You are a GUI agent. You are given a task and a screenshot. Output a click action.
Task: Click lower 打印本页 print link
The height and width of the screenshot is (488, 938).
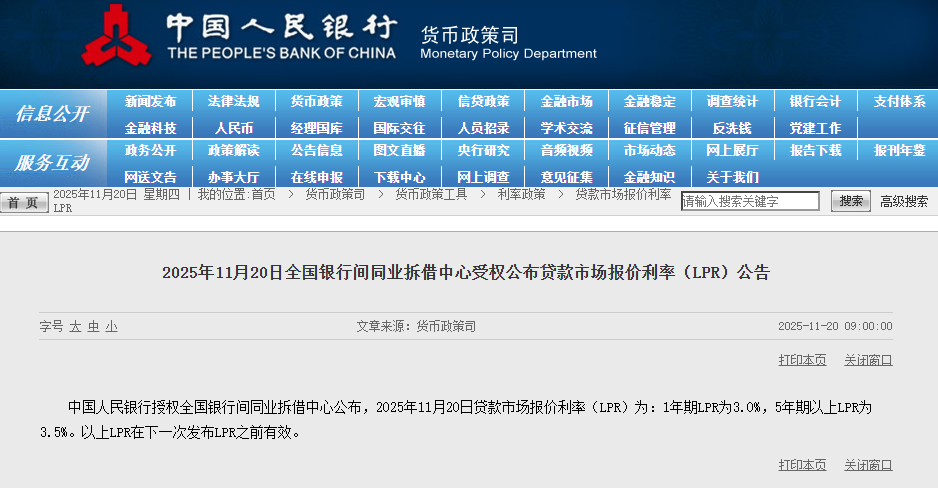802,465
